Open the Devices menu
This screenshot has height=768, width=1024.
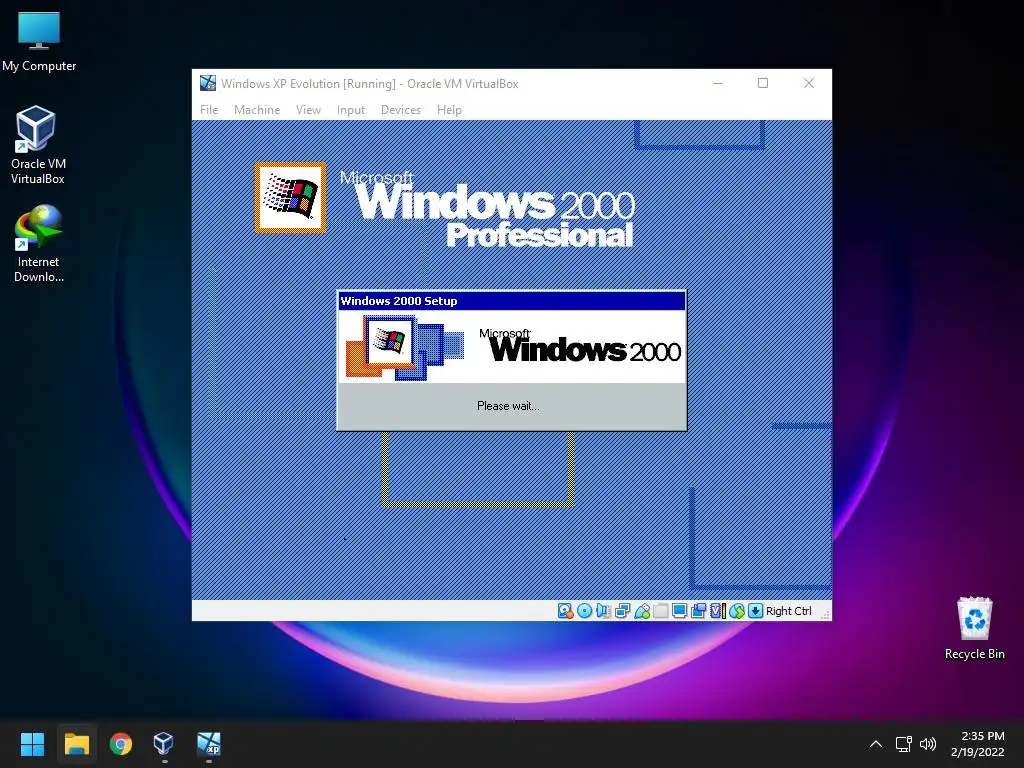pos(401,110)
